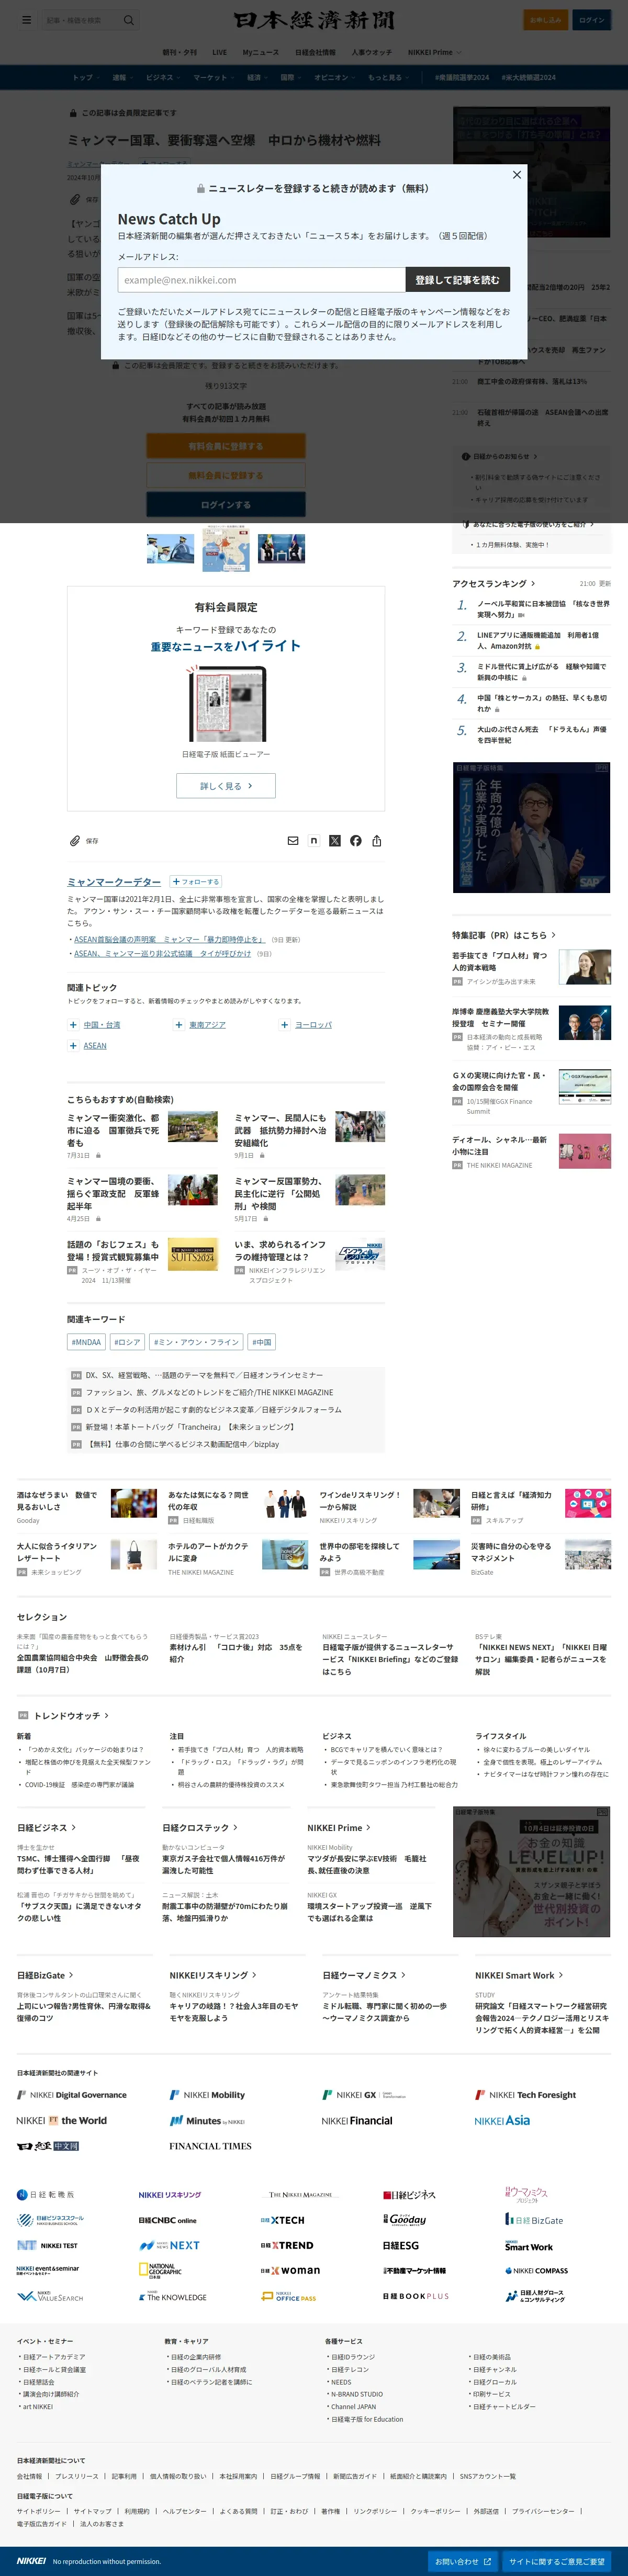The height and width of the screenshot is (2576, 628).
Task: Share the article on X
Action: coord(335,841)
